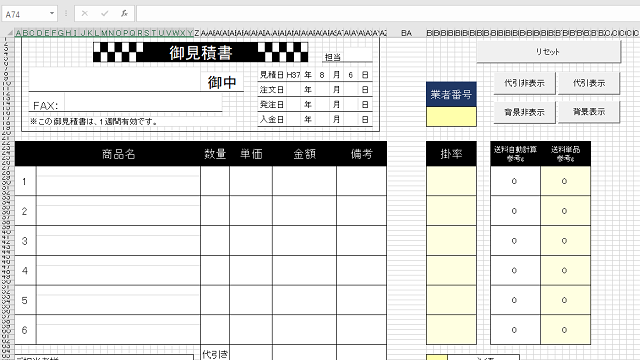640x360 pixels.
Task: Click the 見積日 label cell
Action: click(x=271, y=75)
